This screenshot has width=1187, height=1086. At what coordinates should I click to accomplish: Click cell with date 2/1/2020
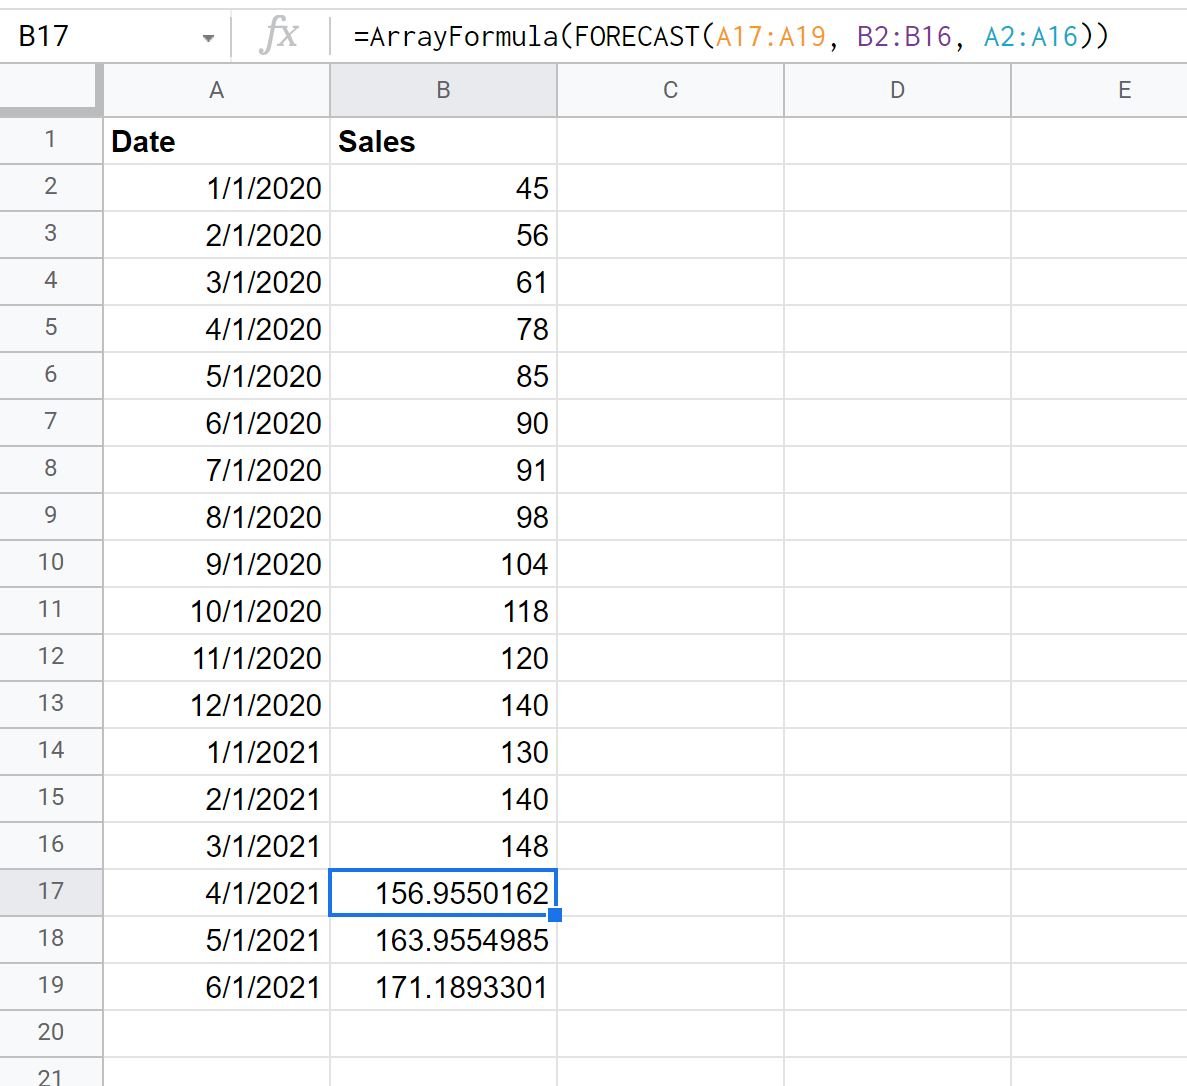click(x=217, y=235)
